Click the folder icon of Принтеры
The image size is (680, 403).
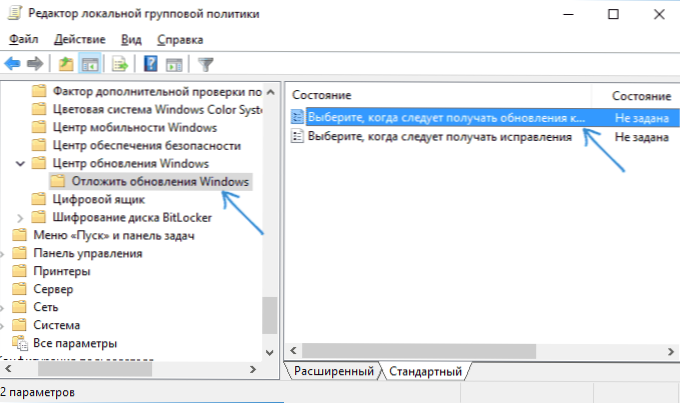tap(19, 271)
